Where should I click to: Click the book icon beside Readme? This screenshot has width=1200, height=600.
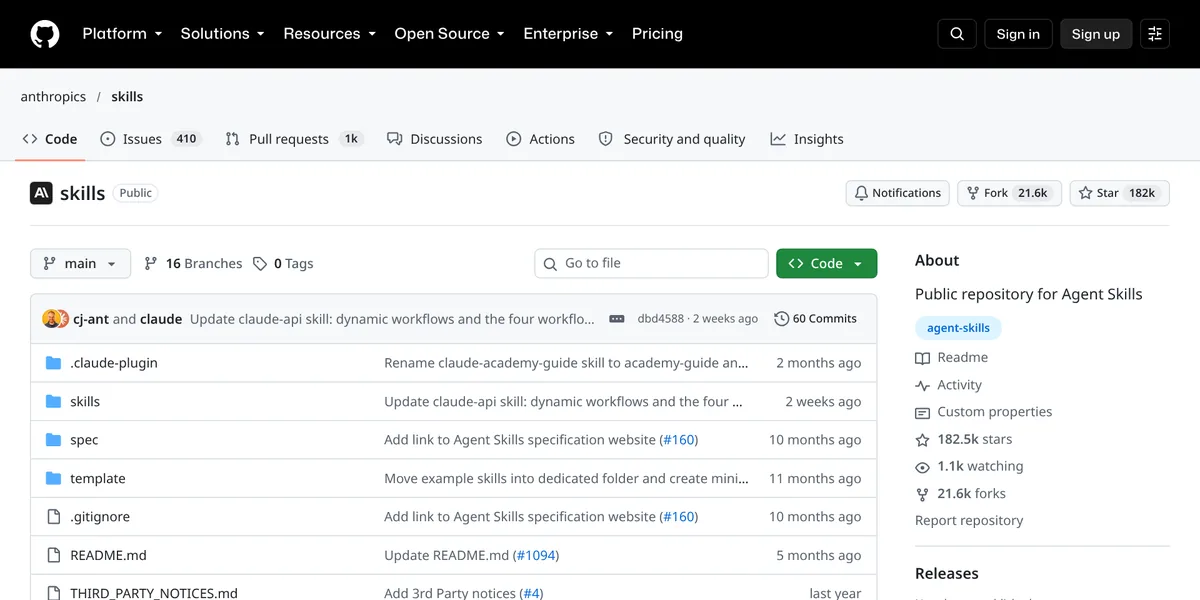[922, 358]
